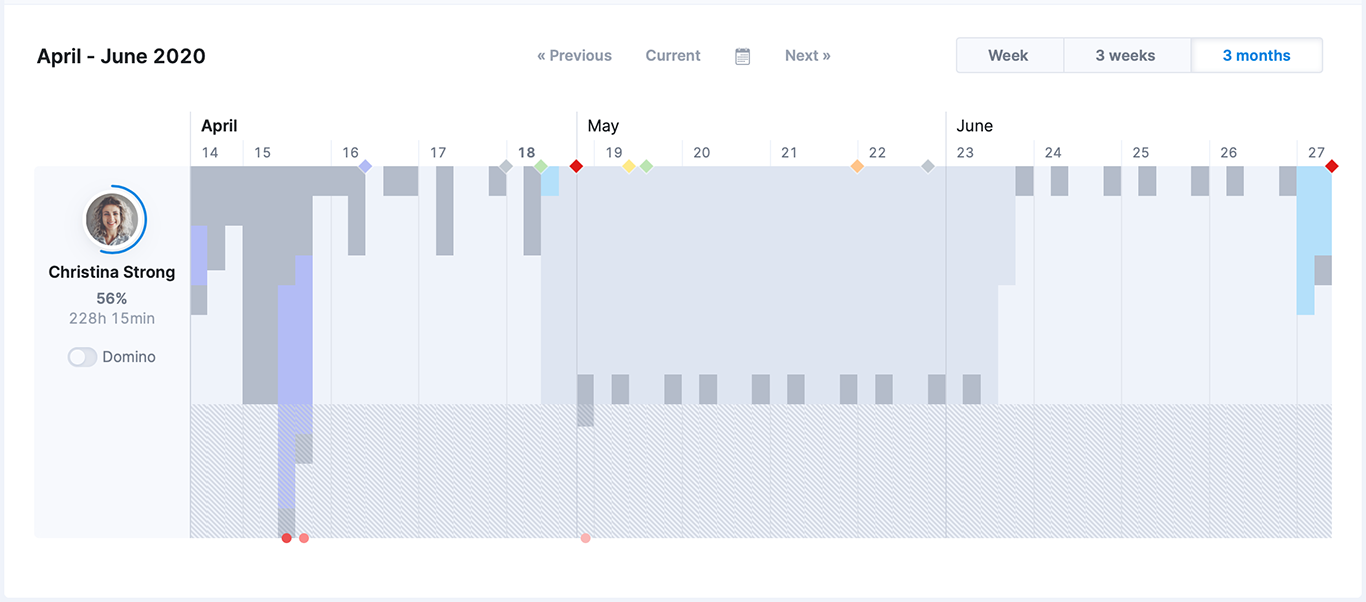Open the calendar date picker icon
The image size is (1366, 602).
[x=742, y=56]
